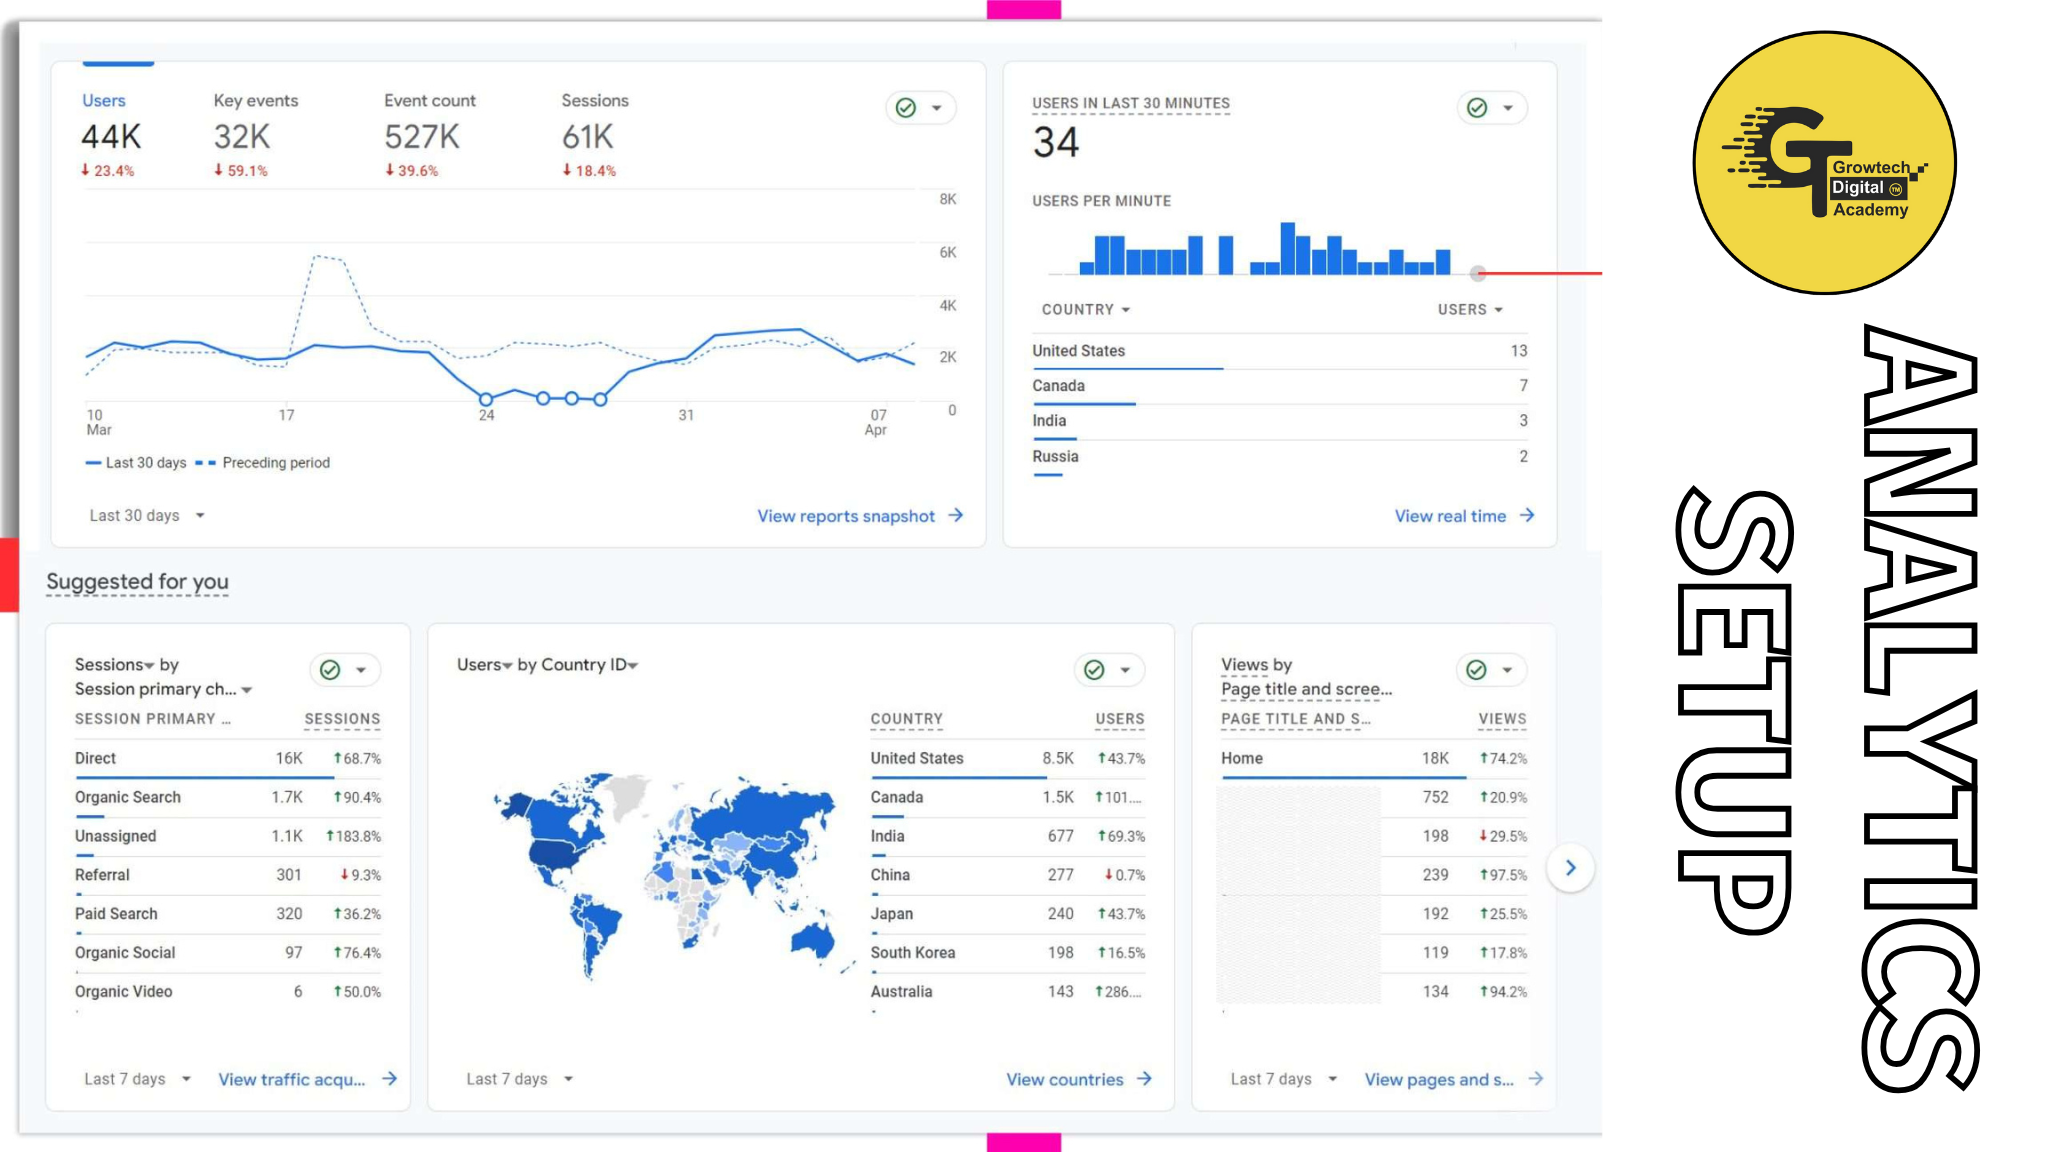Click next arrow on suggested cards carousel
The width and height of the screenshot is (2048, 1152).
pos(1570,868)
